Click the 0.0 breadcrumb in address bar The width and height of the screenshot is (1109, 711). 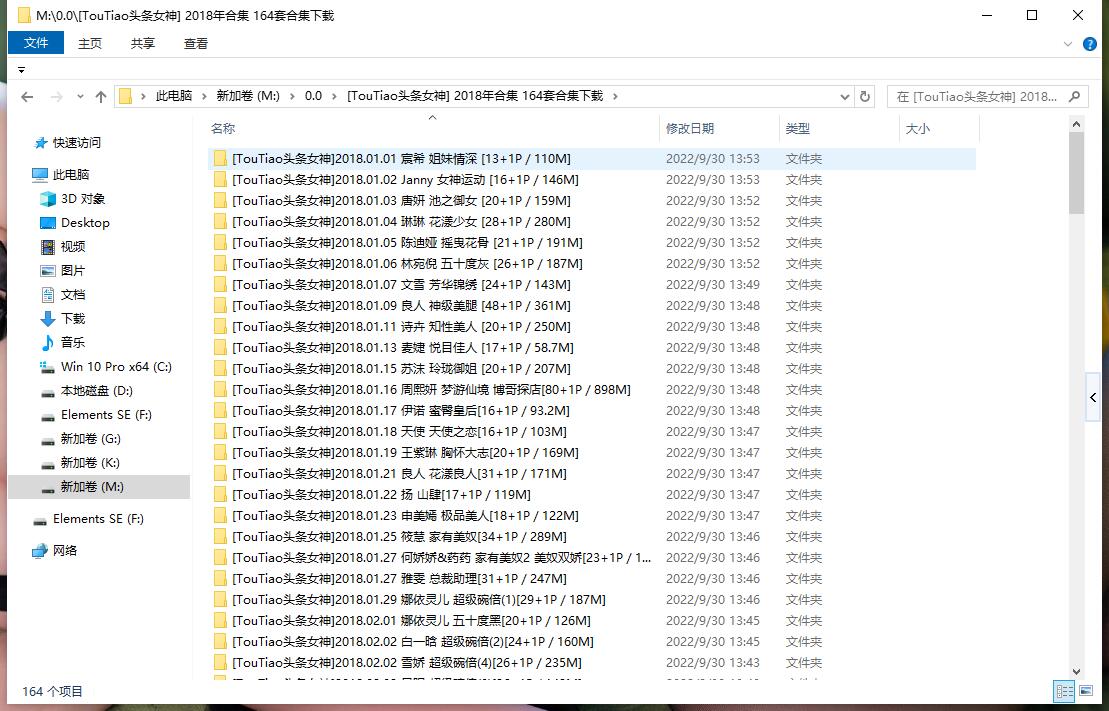pyautogui.click(x=313, y=96)
